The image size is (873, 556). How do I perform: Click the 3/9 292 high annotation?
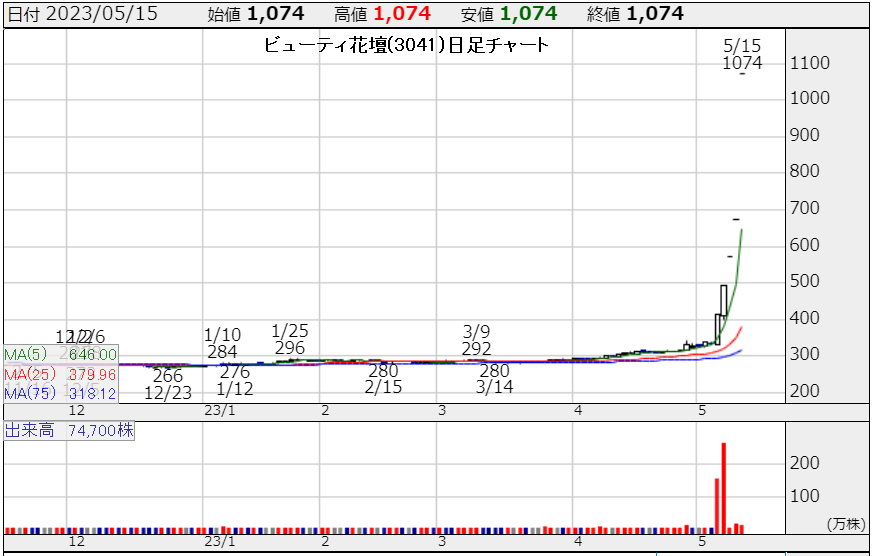tap(477, 340)
